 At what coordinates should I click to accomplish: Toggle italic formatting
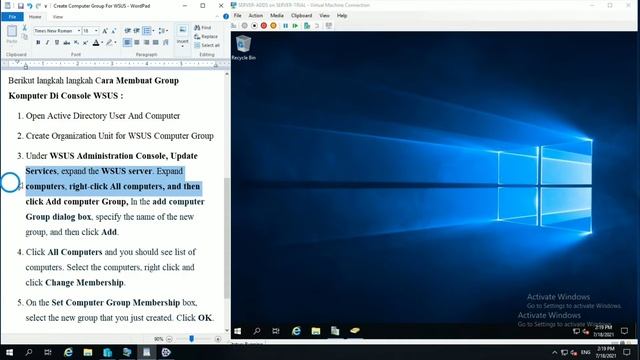47,42
